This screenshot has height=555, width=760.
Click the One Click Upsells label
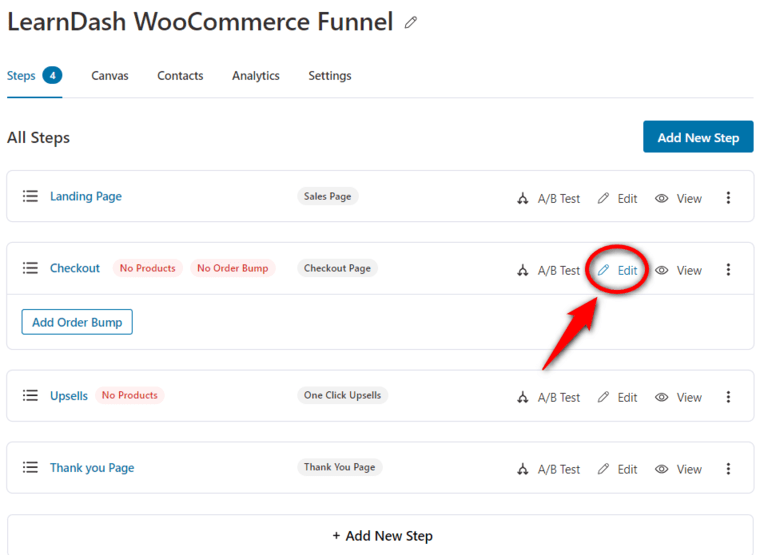343,396
